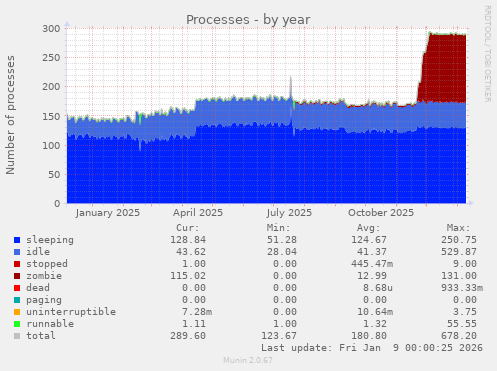Click the 'Last update' timestamp text
The width and height of the screenshot is (497, 371).
click(x=372, y=348)
